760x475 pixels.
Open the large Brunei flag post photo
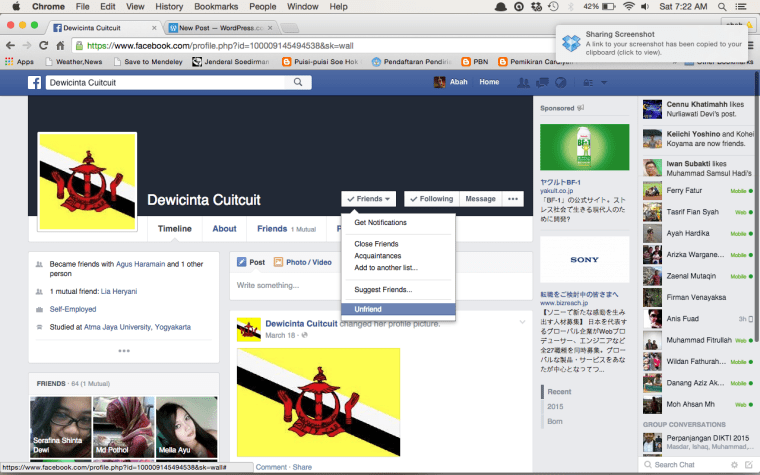point(318,402)
